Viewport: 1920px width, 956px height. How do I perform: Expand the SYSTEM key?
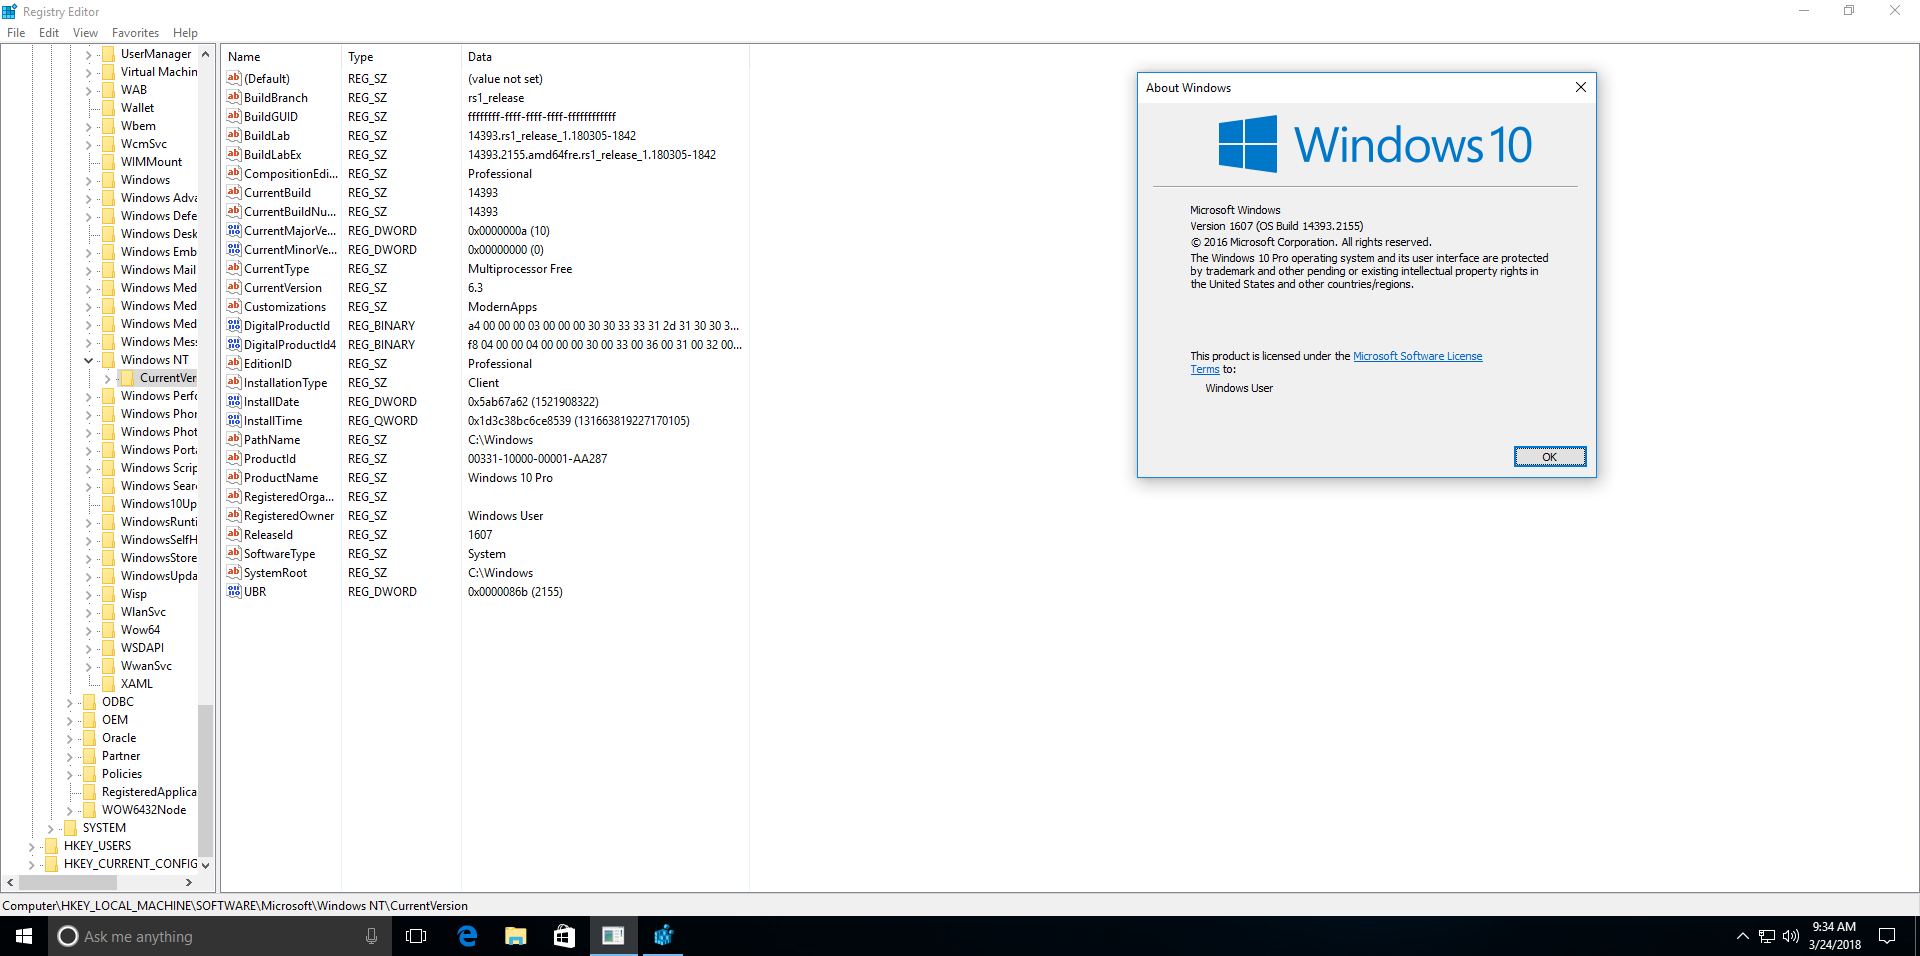50,828
